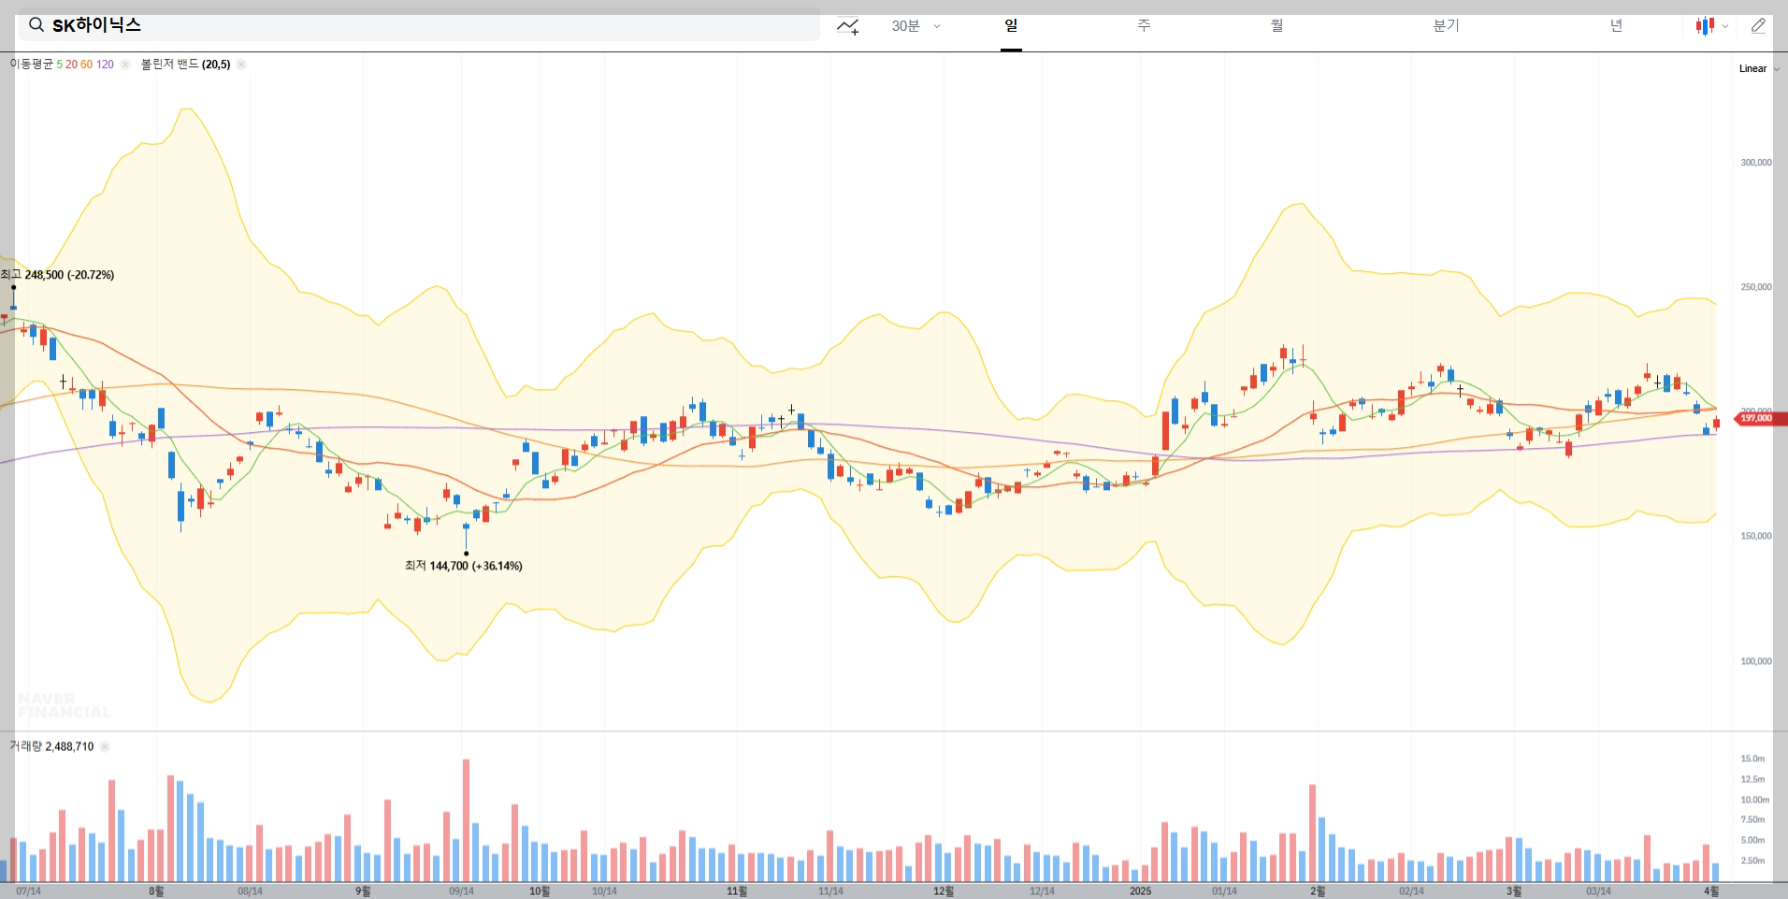This screenshot has height=899, width=1788.
Task: Open the 30분 interval dropdown
Action: pyautogui.click(x=916, y=26)
